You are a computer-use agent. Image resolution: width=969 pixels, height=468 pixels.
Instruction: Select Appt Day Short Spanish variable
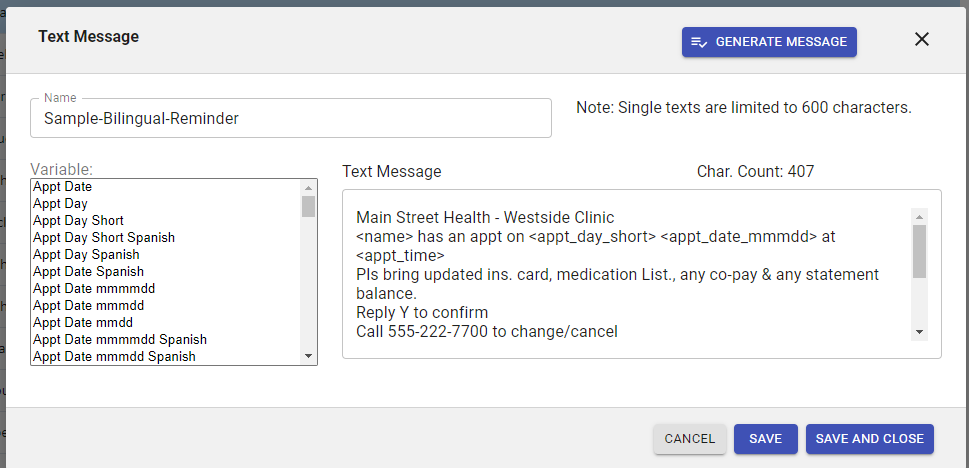click(104, 237)
